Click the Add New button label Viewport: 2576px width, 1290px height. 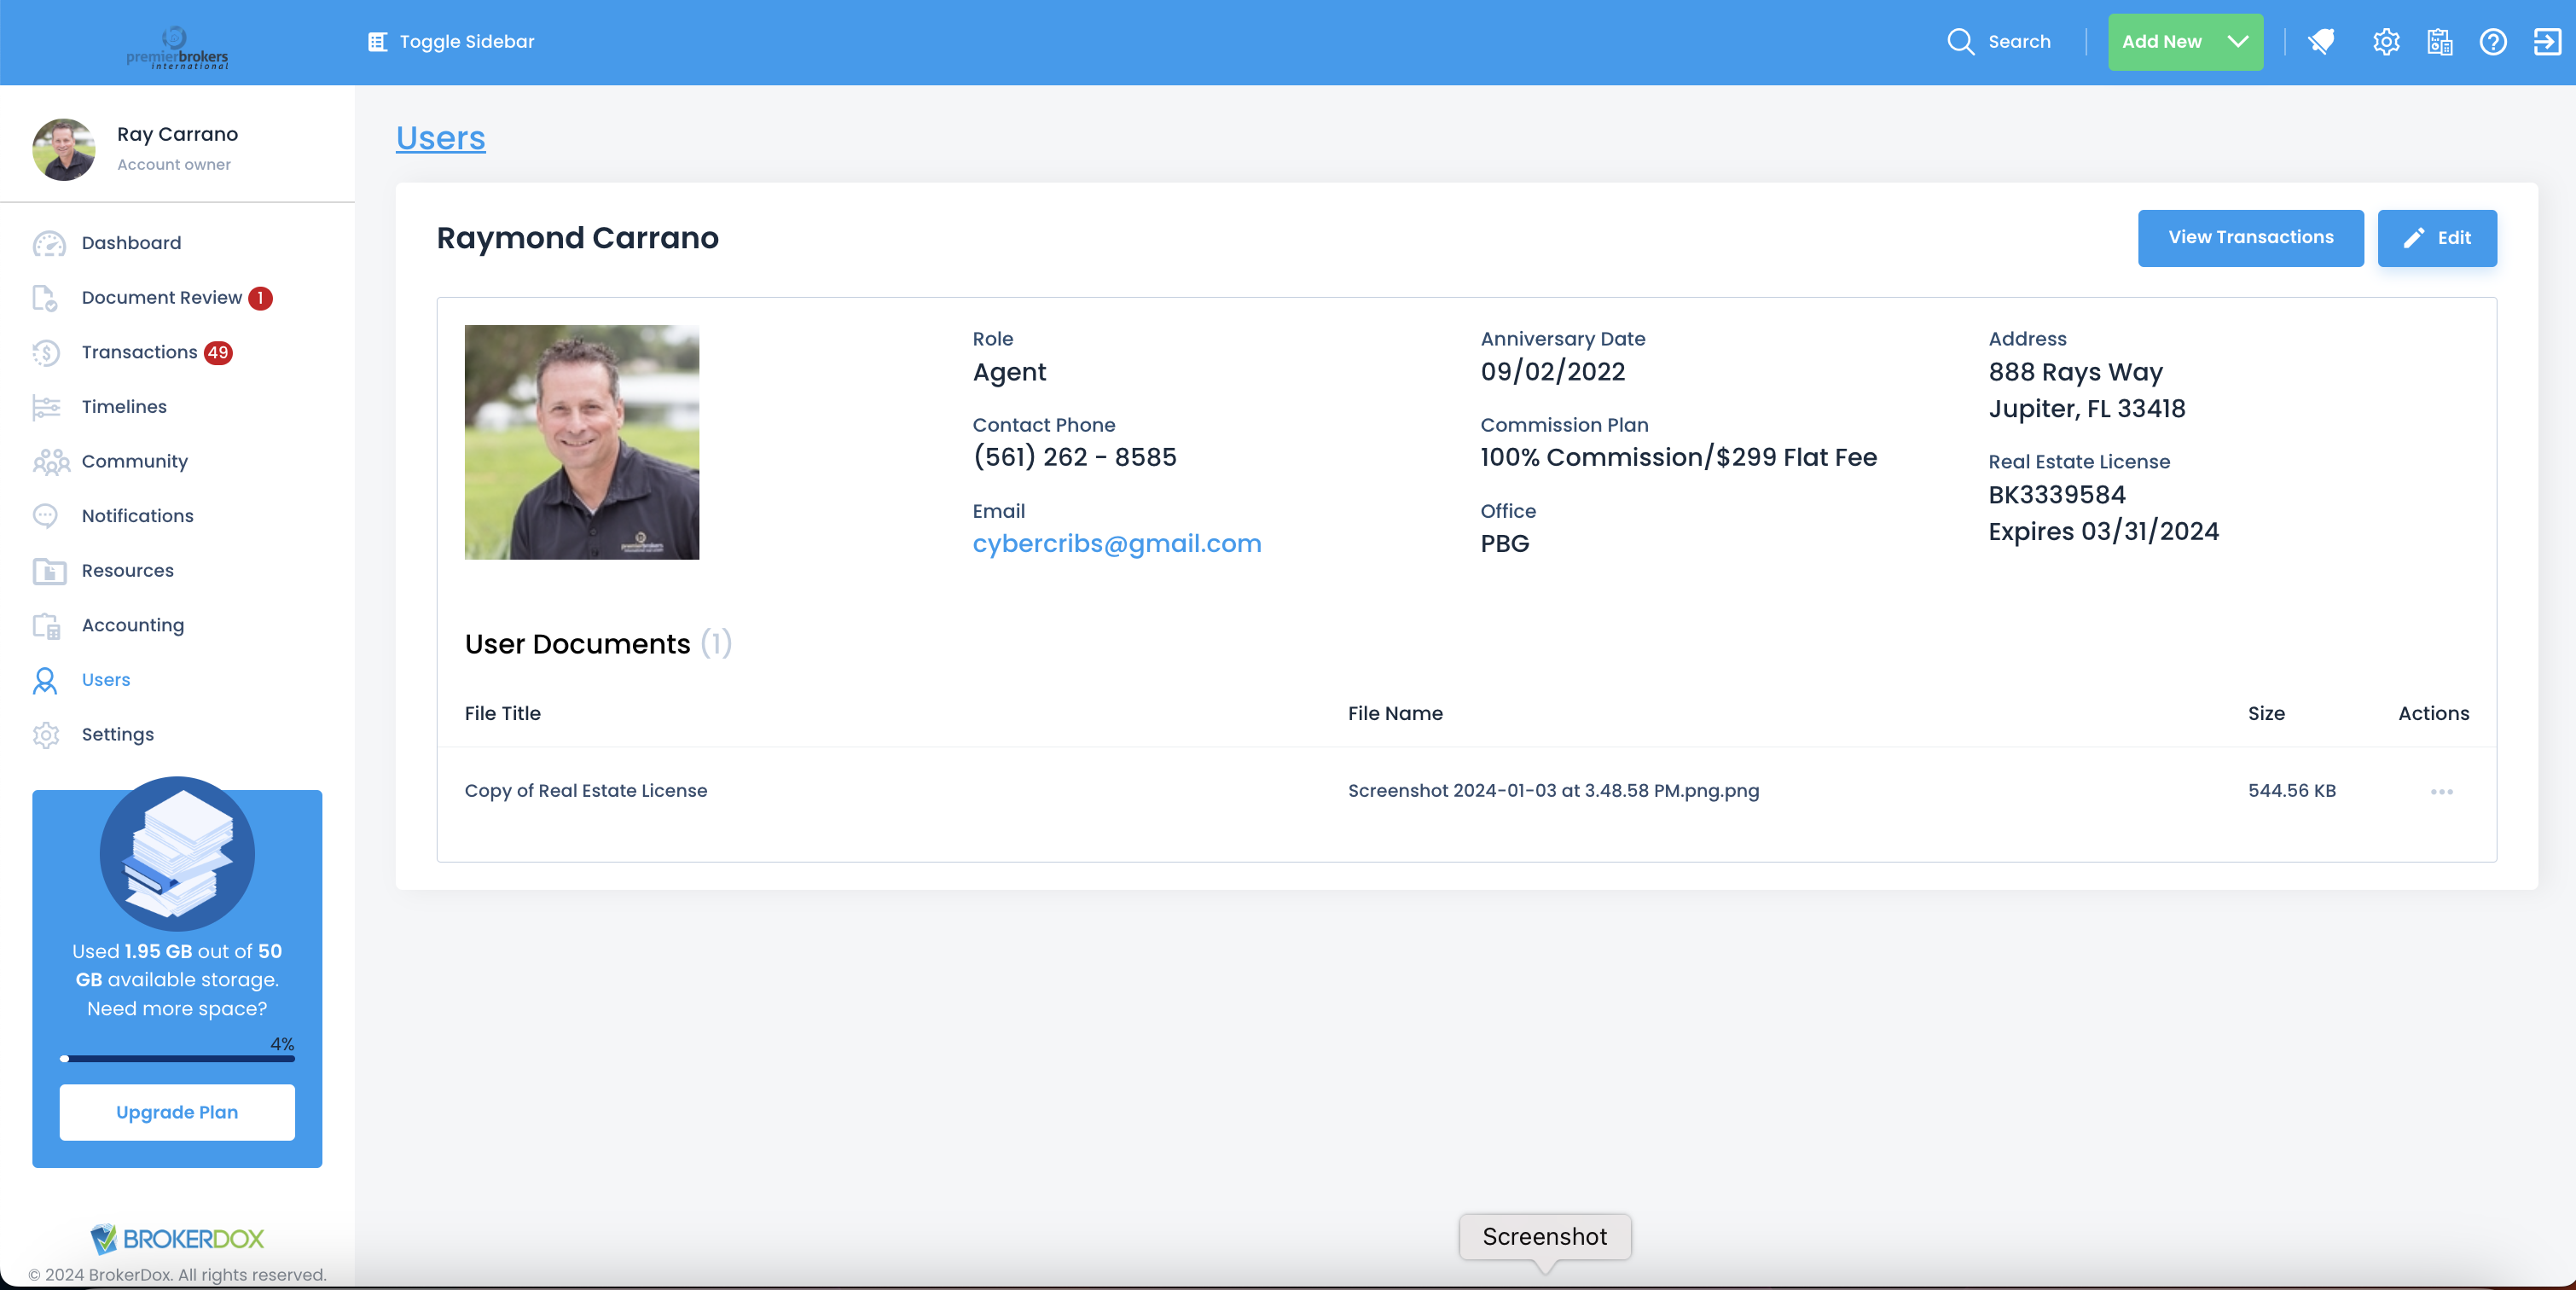pos(2162,42)
